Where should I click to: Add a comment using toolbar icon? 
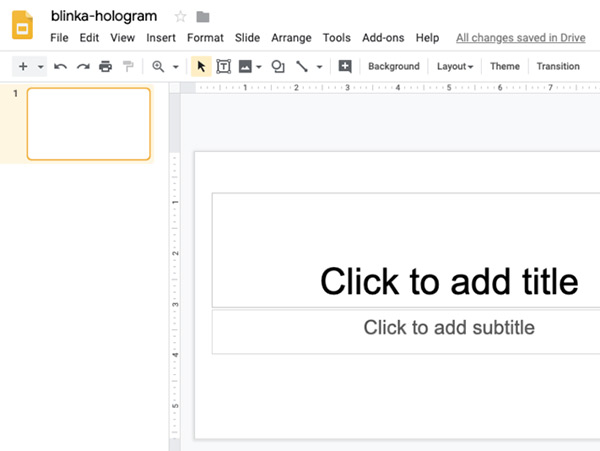[345, 67]
